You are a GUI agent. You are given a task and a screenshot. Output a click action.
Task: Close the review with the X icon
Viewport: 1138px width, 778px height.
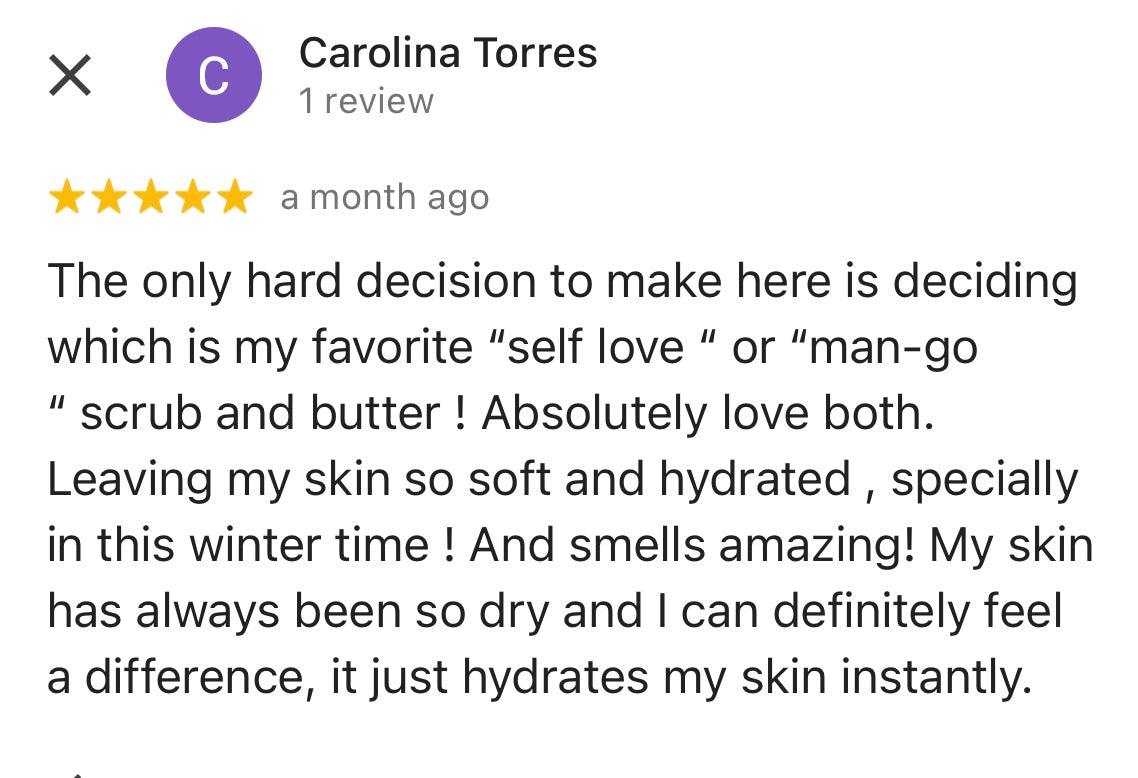[70, 75]
